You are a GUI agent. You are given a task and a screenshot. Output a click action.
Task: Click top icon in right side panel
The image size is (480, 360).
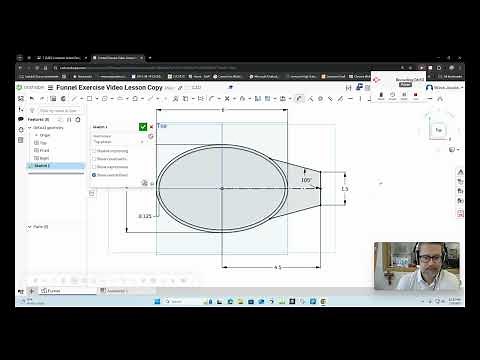pyautogui.click(x=460, y=172)
